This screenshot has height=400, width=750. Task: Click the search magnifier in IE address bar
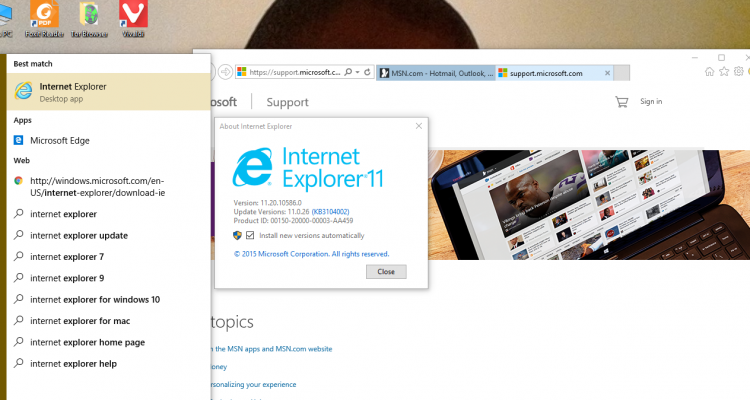(x=348, y=72)
